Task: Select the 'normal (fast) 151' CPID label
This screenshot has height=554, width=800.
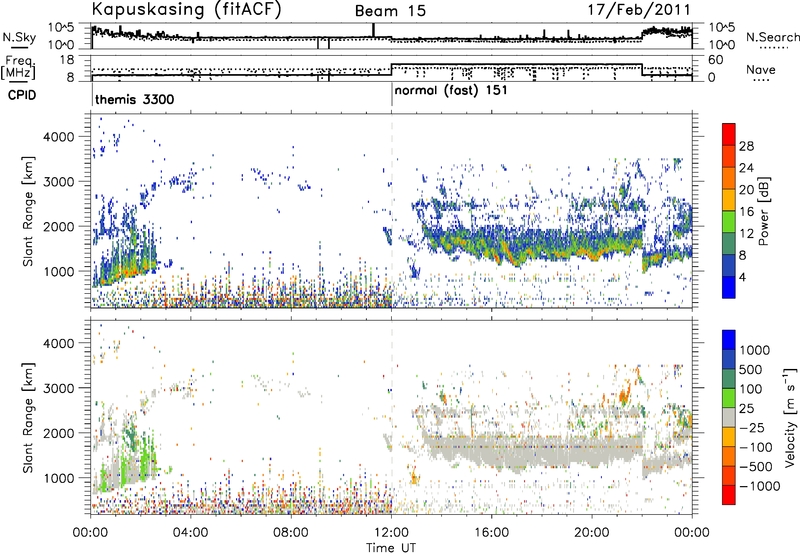Action: coord(451,90)
